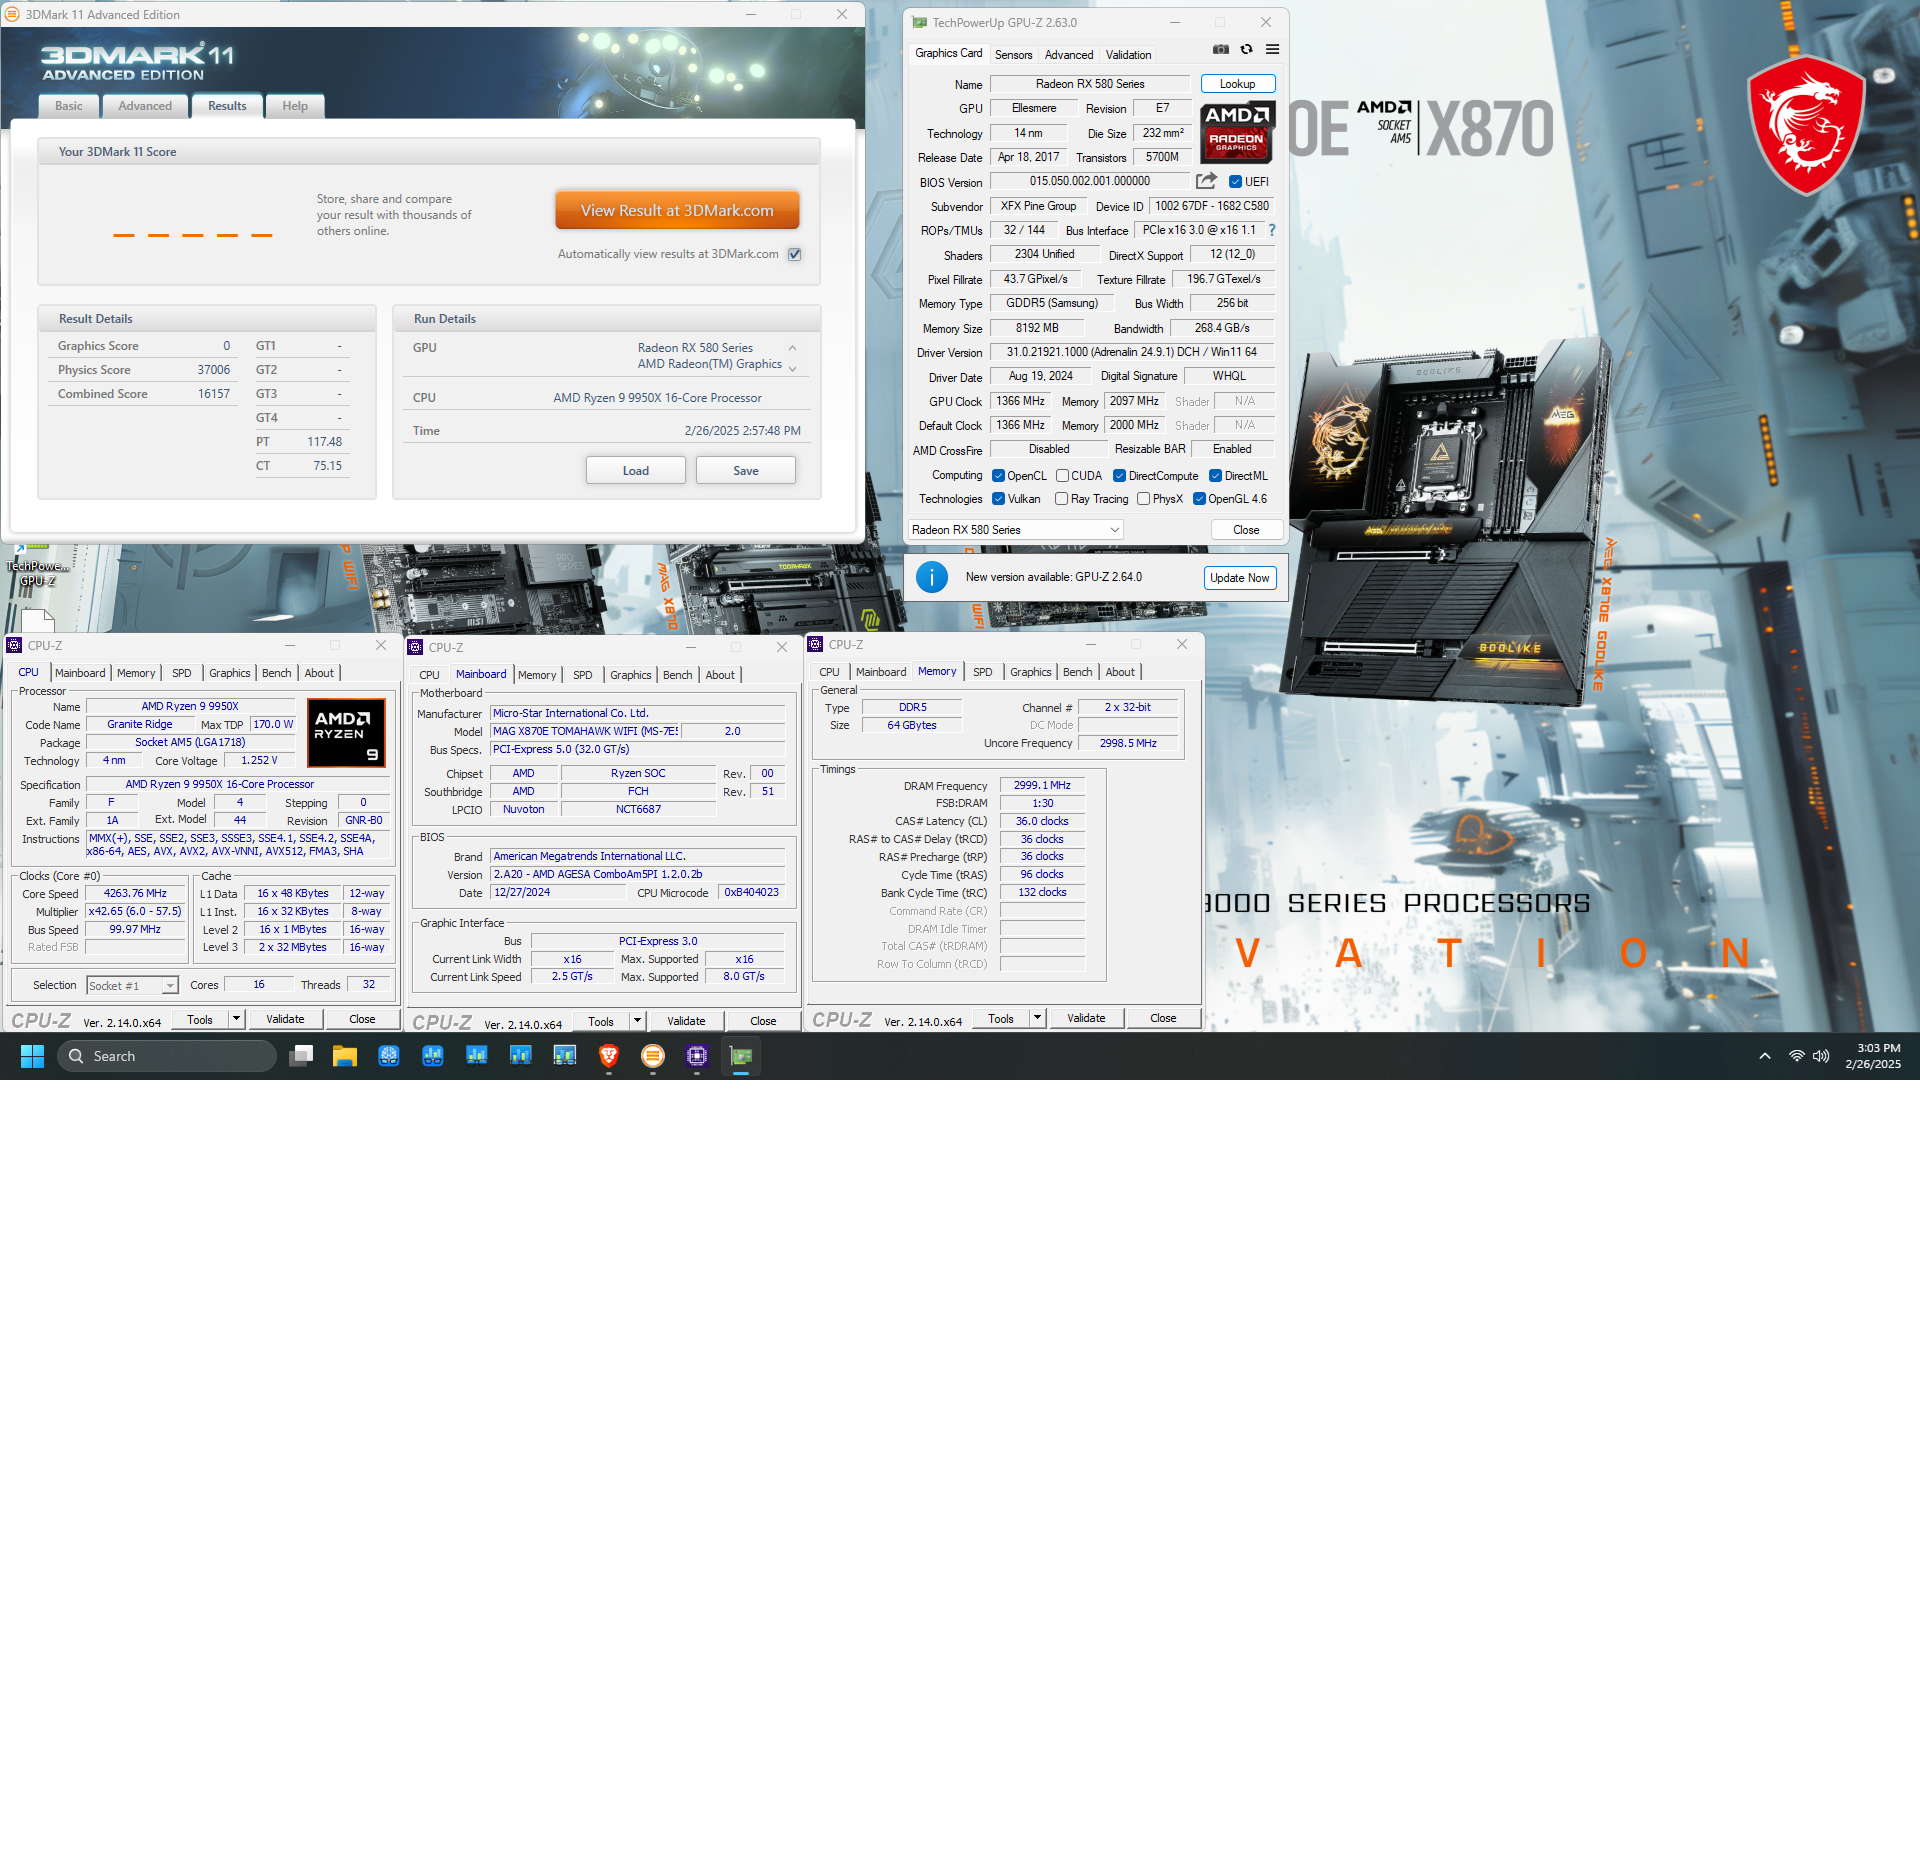Open Bench tab in the CPU-Z CPU window
Viewport: 1920px width, 1849px height.
coord(277,673)
